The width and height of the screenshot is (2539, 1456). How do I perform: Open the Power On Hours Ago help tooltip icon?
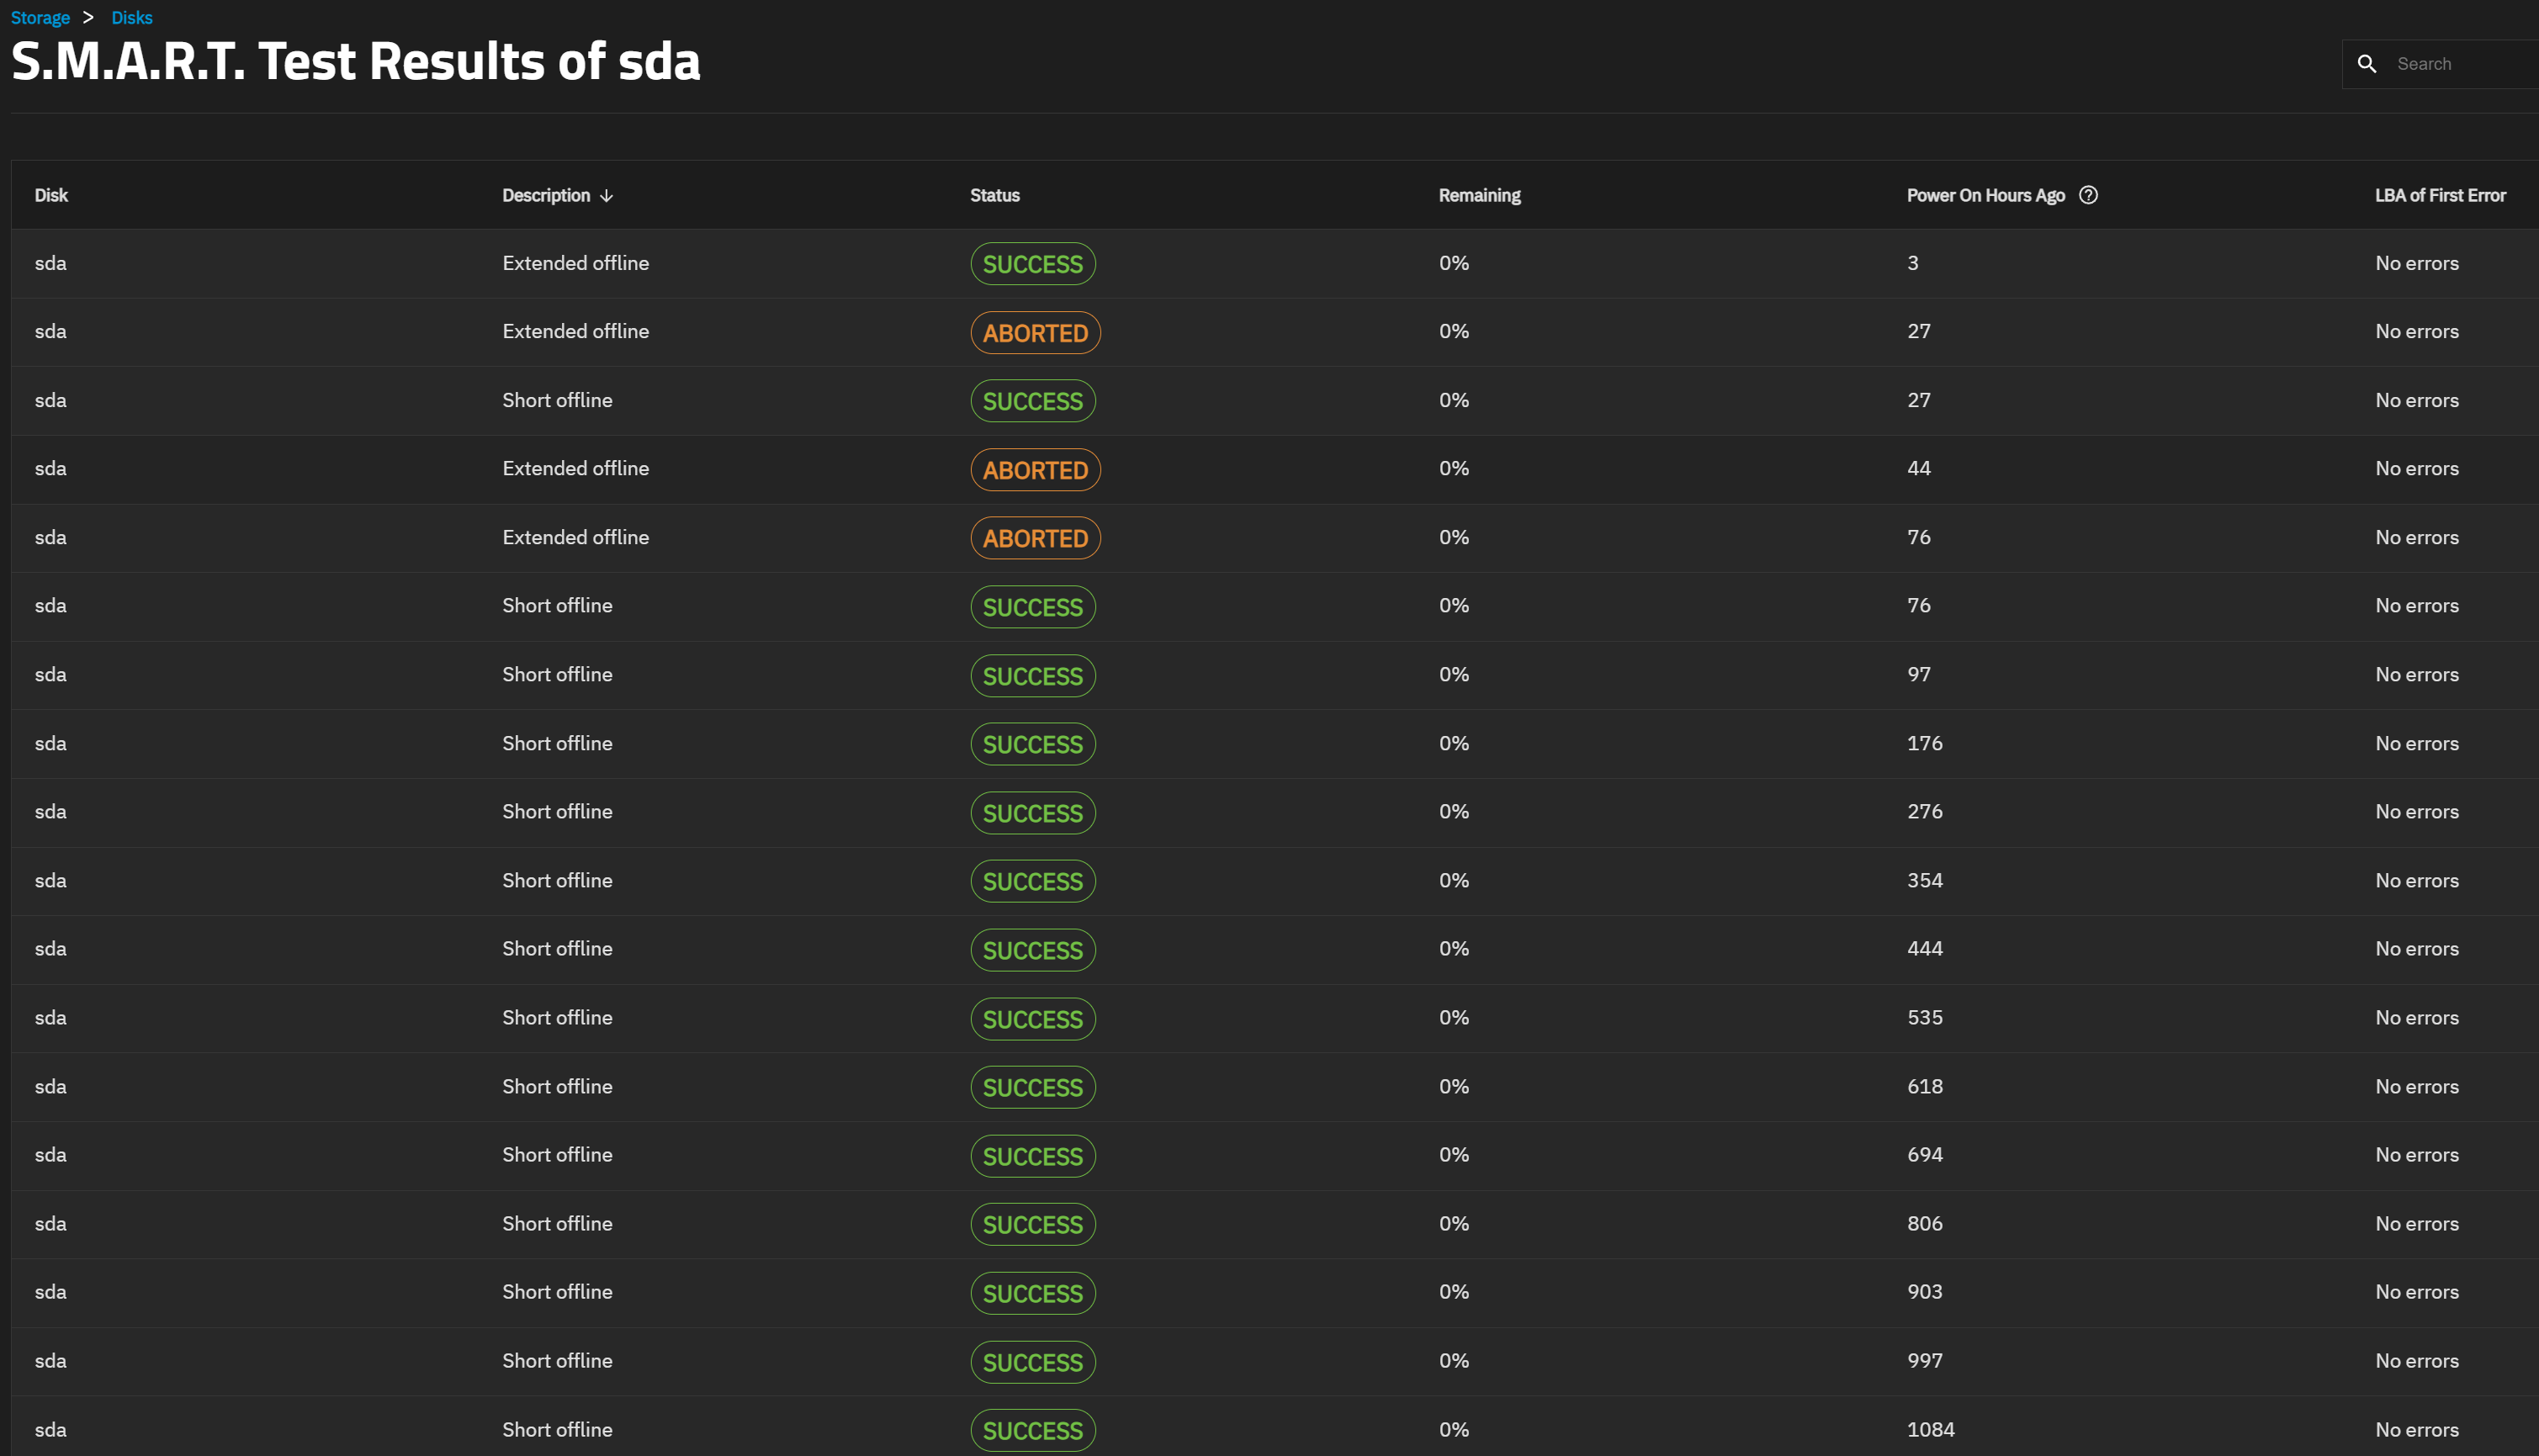coord(2088,195)
